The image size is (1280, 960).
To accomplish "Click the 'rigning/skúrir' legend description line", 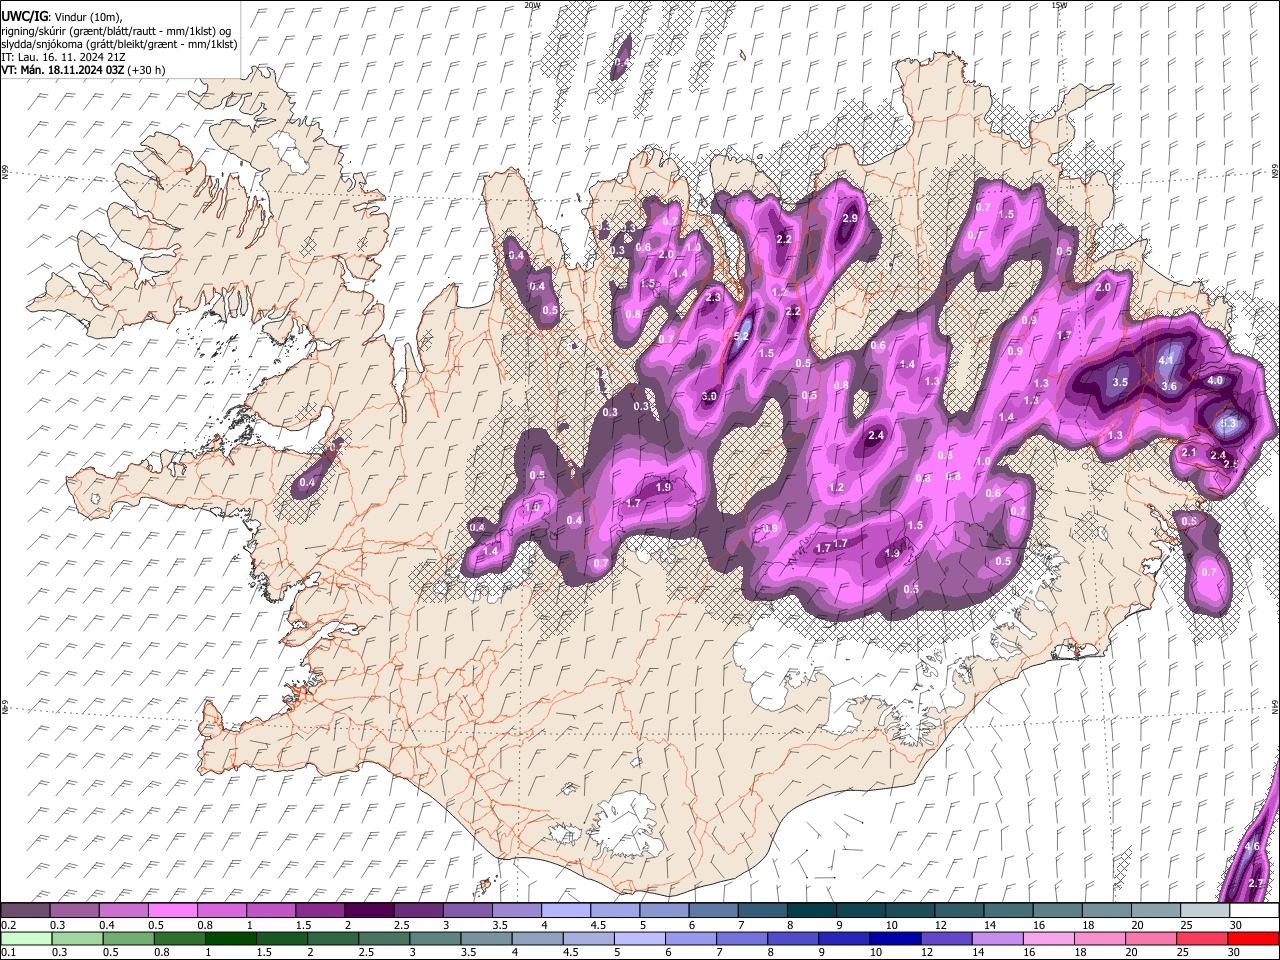I will [x=118, y=30].
